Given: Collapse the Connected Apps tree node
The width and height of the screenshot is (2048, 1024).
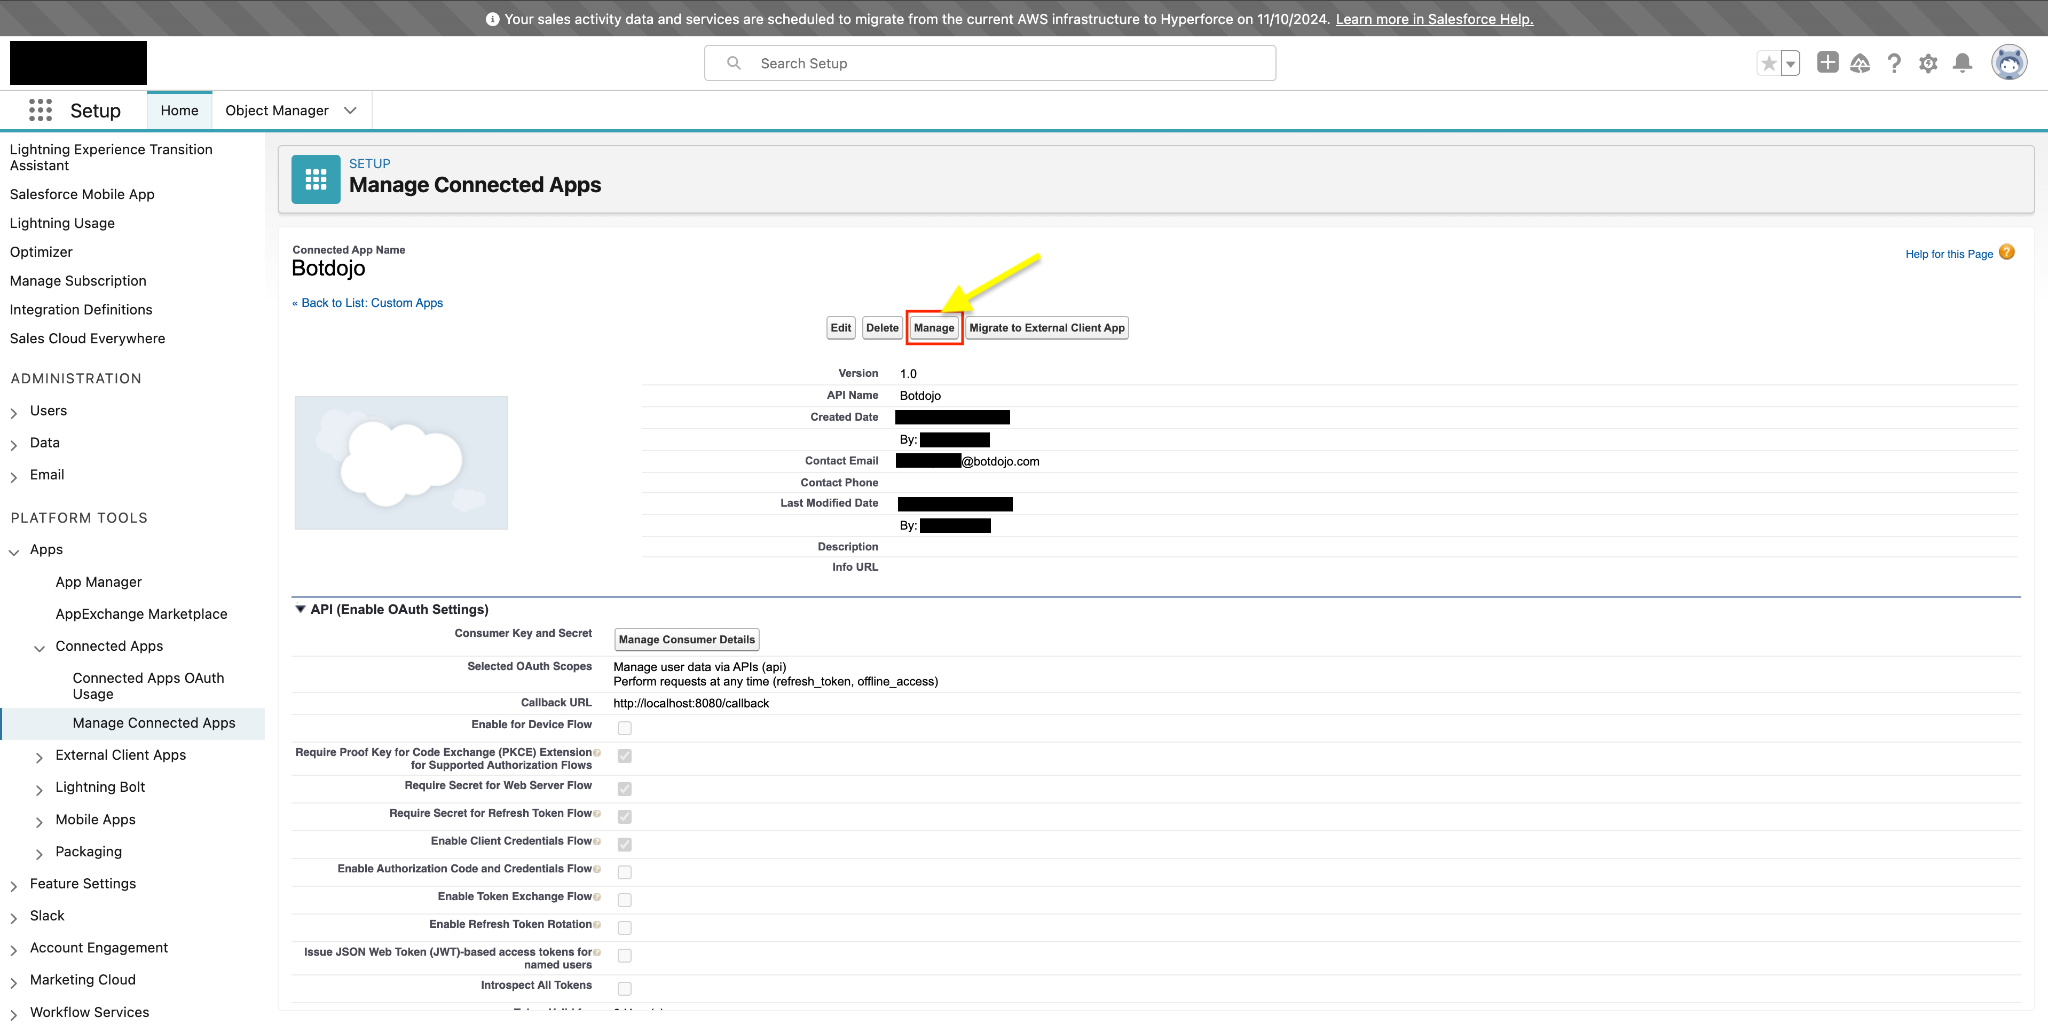Looking at the screenshot, I should point(40,648).
